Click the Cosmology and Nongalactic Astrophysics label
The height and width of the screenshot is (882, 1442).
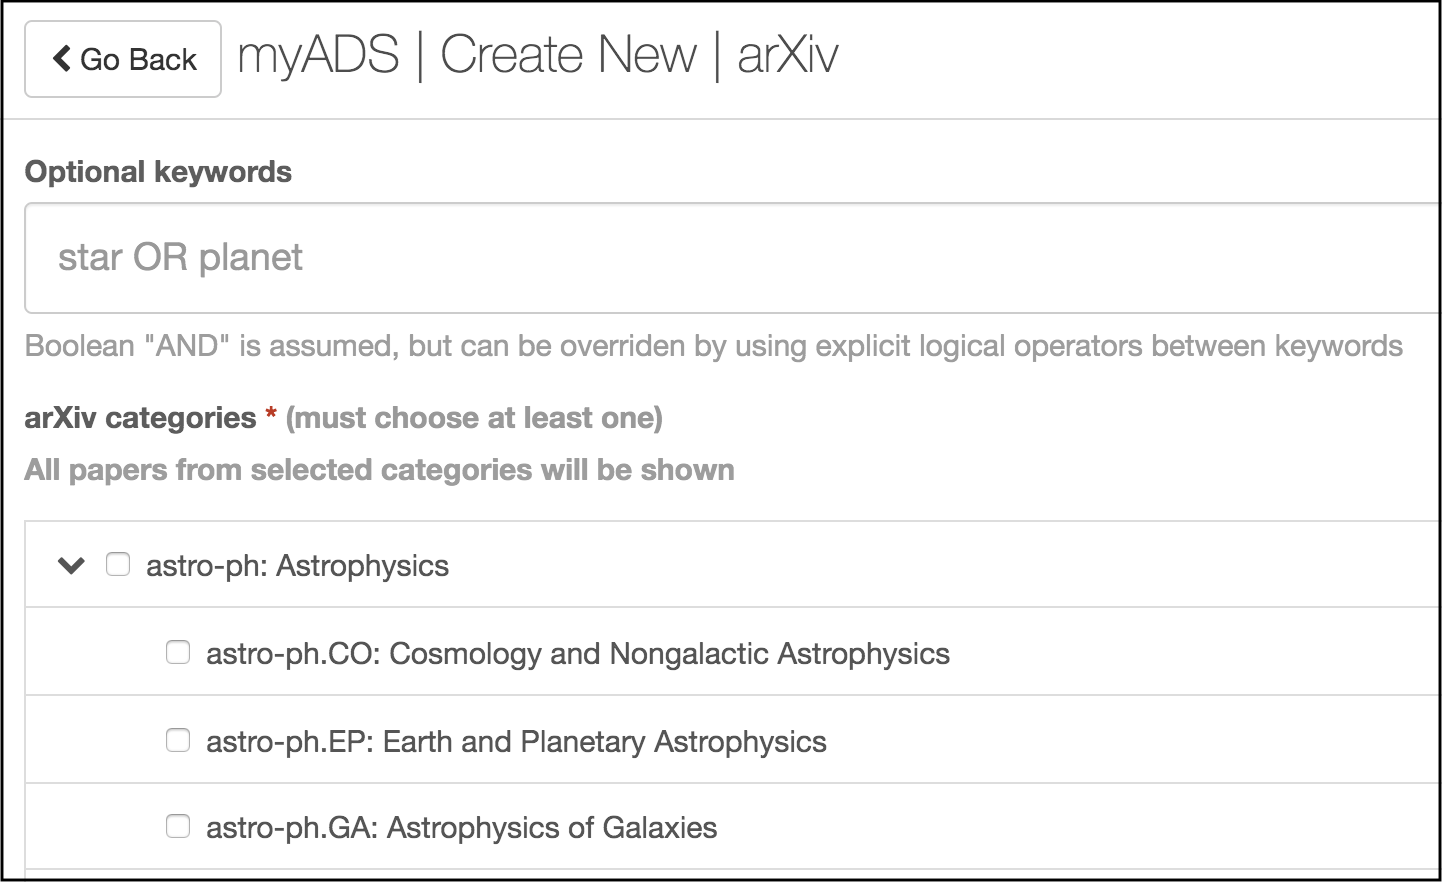pyautogui.click(x=577, y=654)
